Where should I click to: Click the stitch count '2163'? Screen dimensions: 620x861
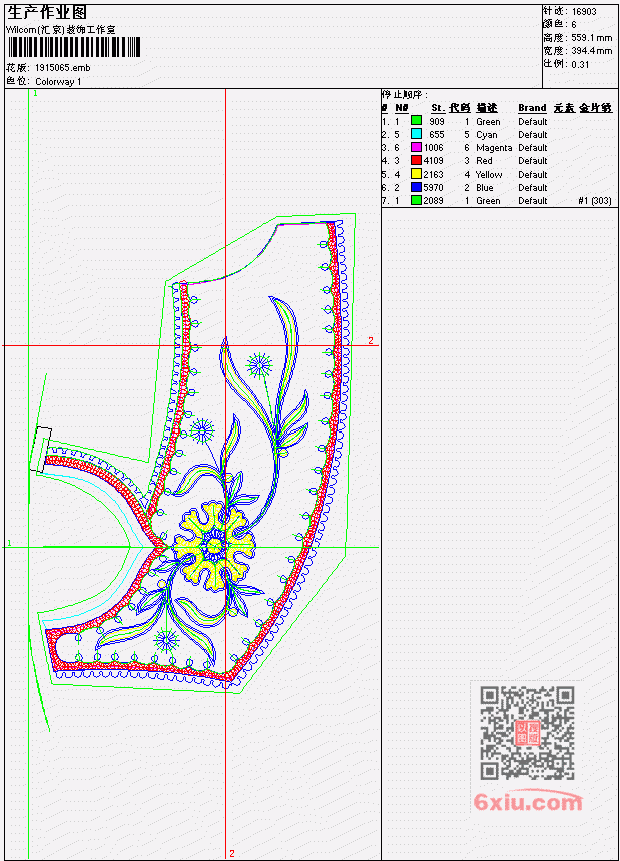pos(433,175)
